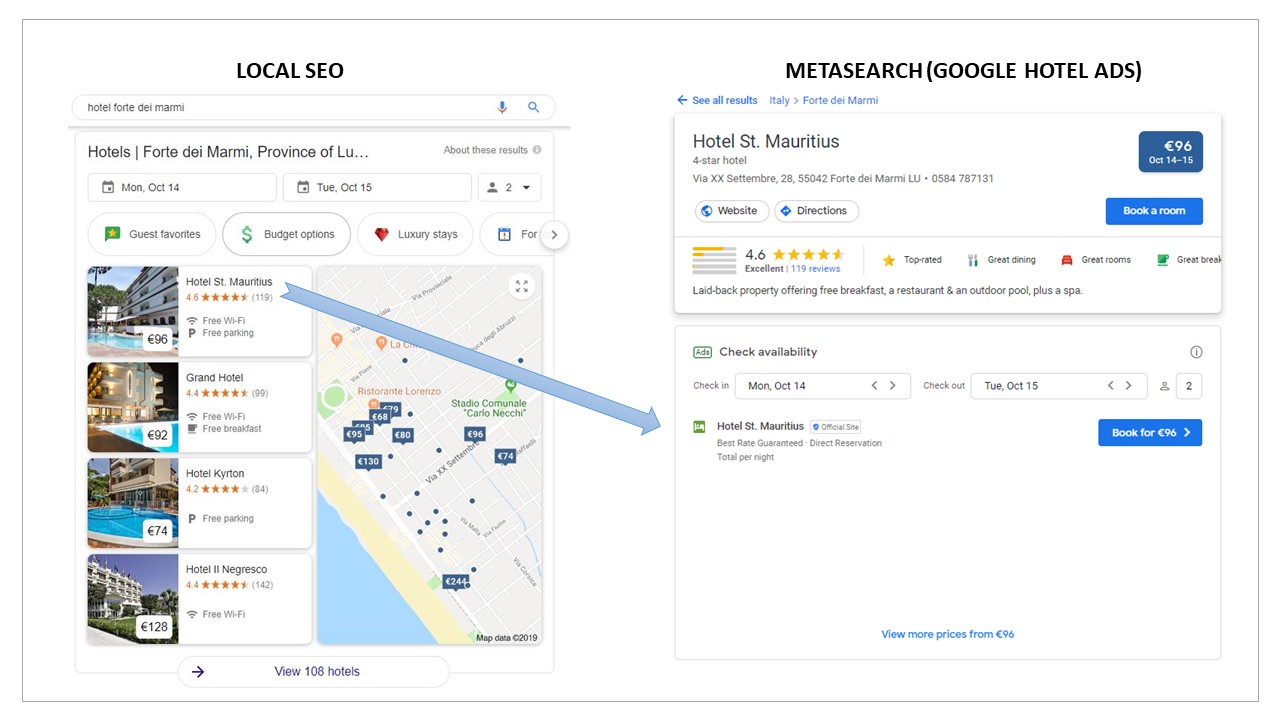Click the €74 price pin on the map
The height and width of the screenshot is (720, 1280).
click(x=506, y=457)
